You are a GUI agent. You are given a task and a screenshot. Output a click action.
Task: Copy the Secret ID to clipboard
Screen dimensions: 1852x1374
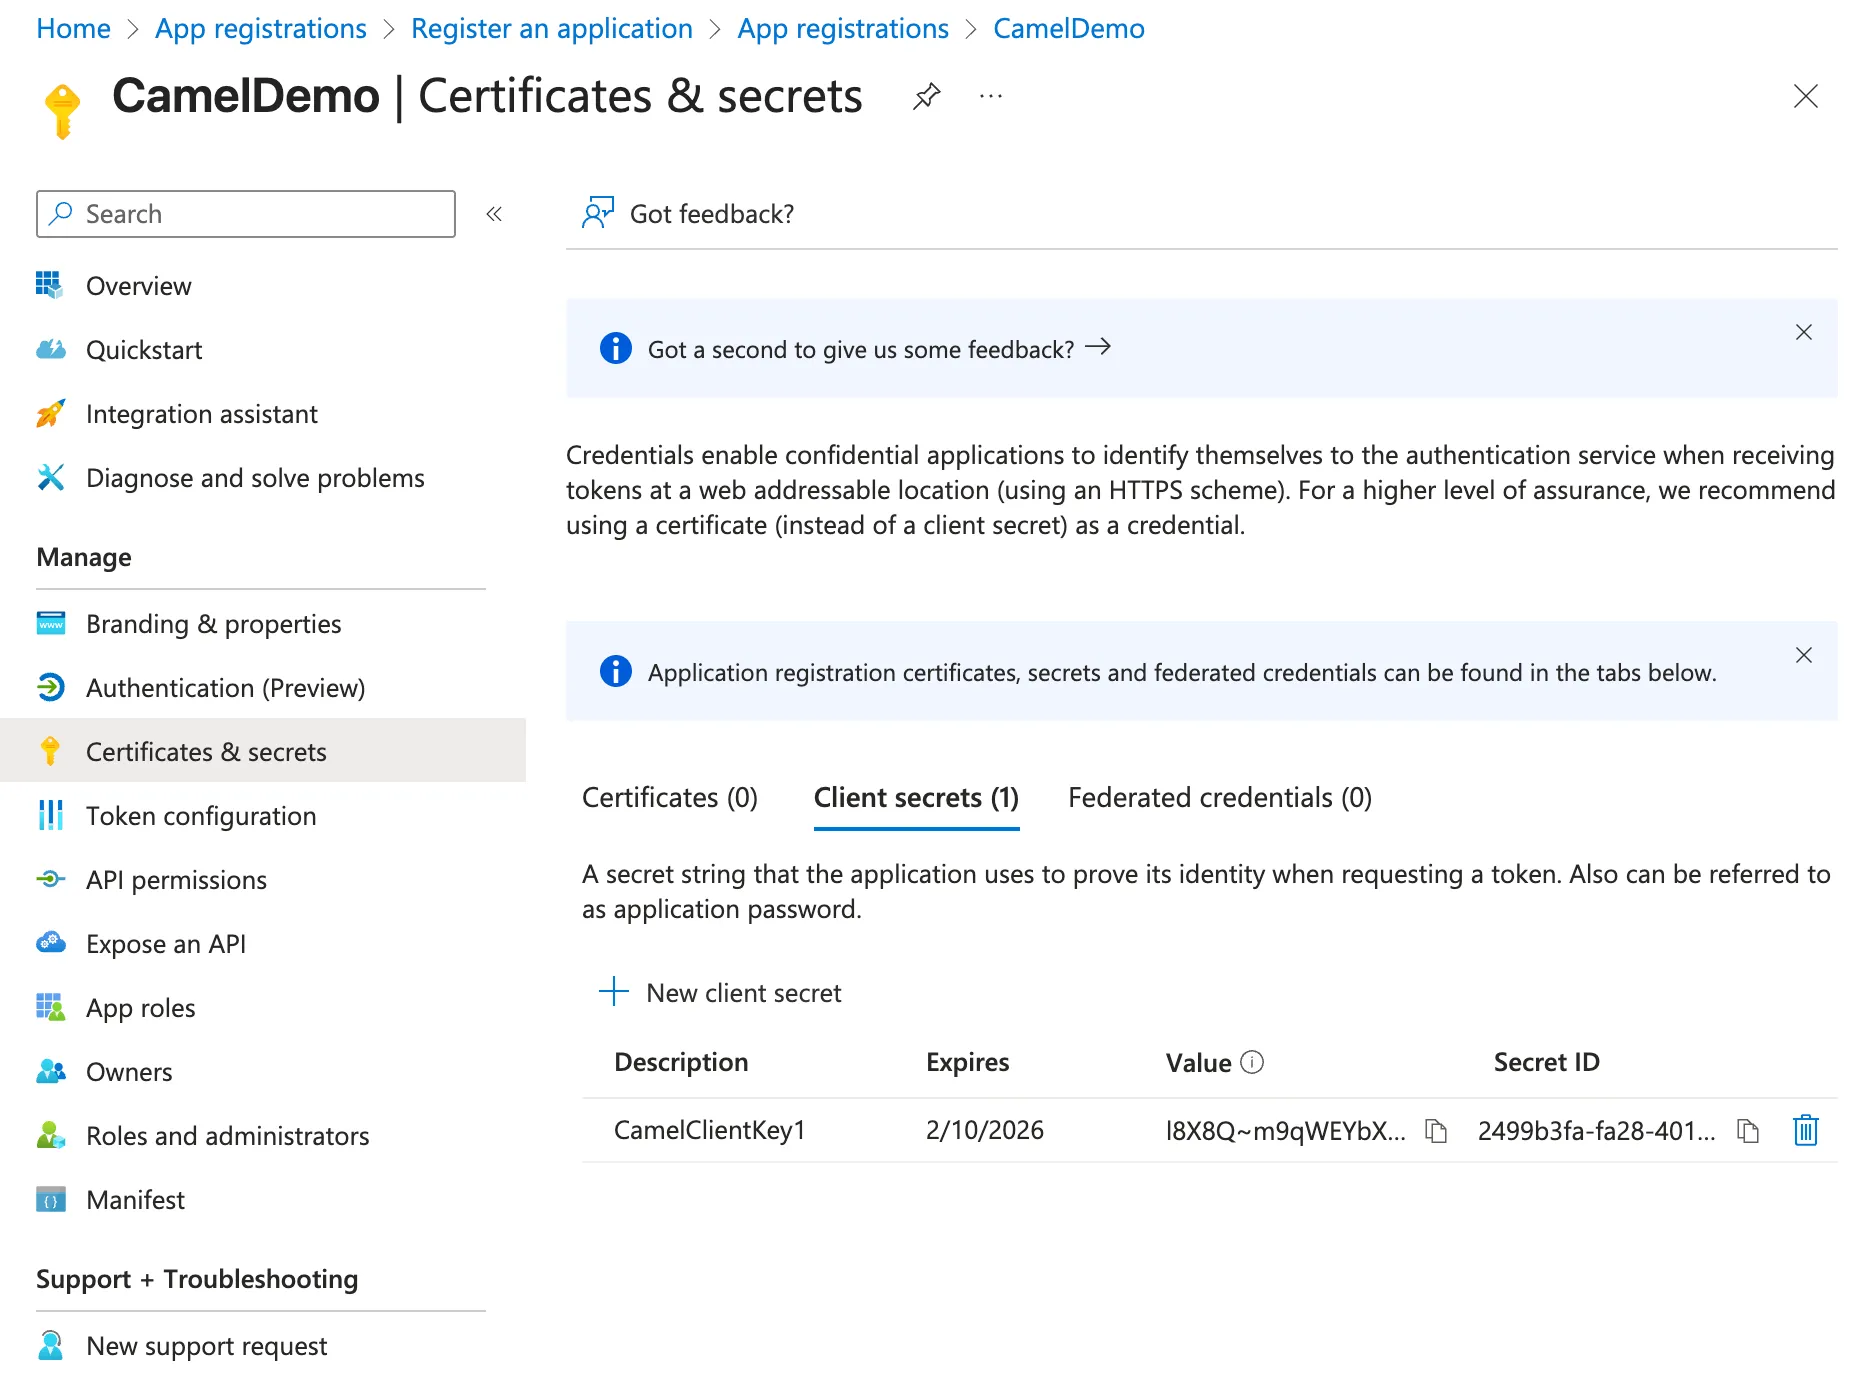(1747, 1130)
